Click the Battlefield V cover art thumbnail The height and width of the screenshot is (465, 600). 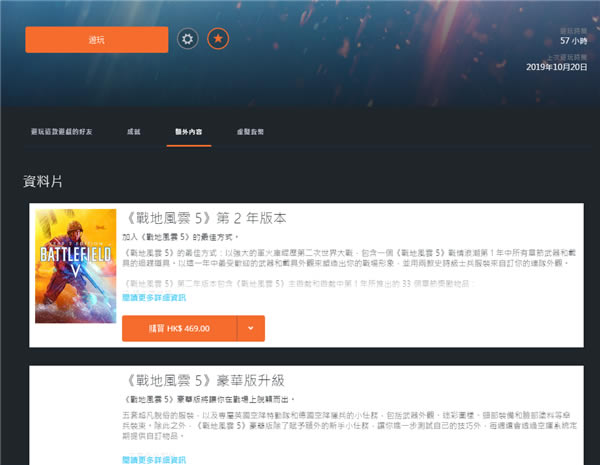pyautogui.click(x=75, y=266)
